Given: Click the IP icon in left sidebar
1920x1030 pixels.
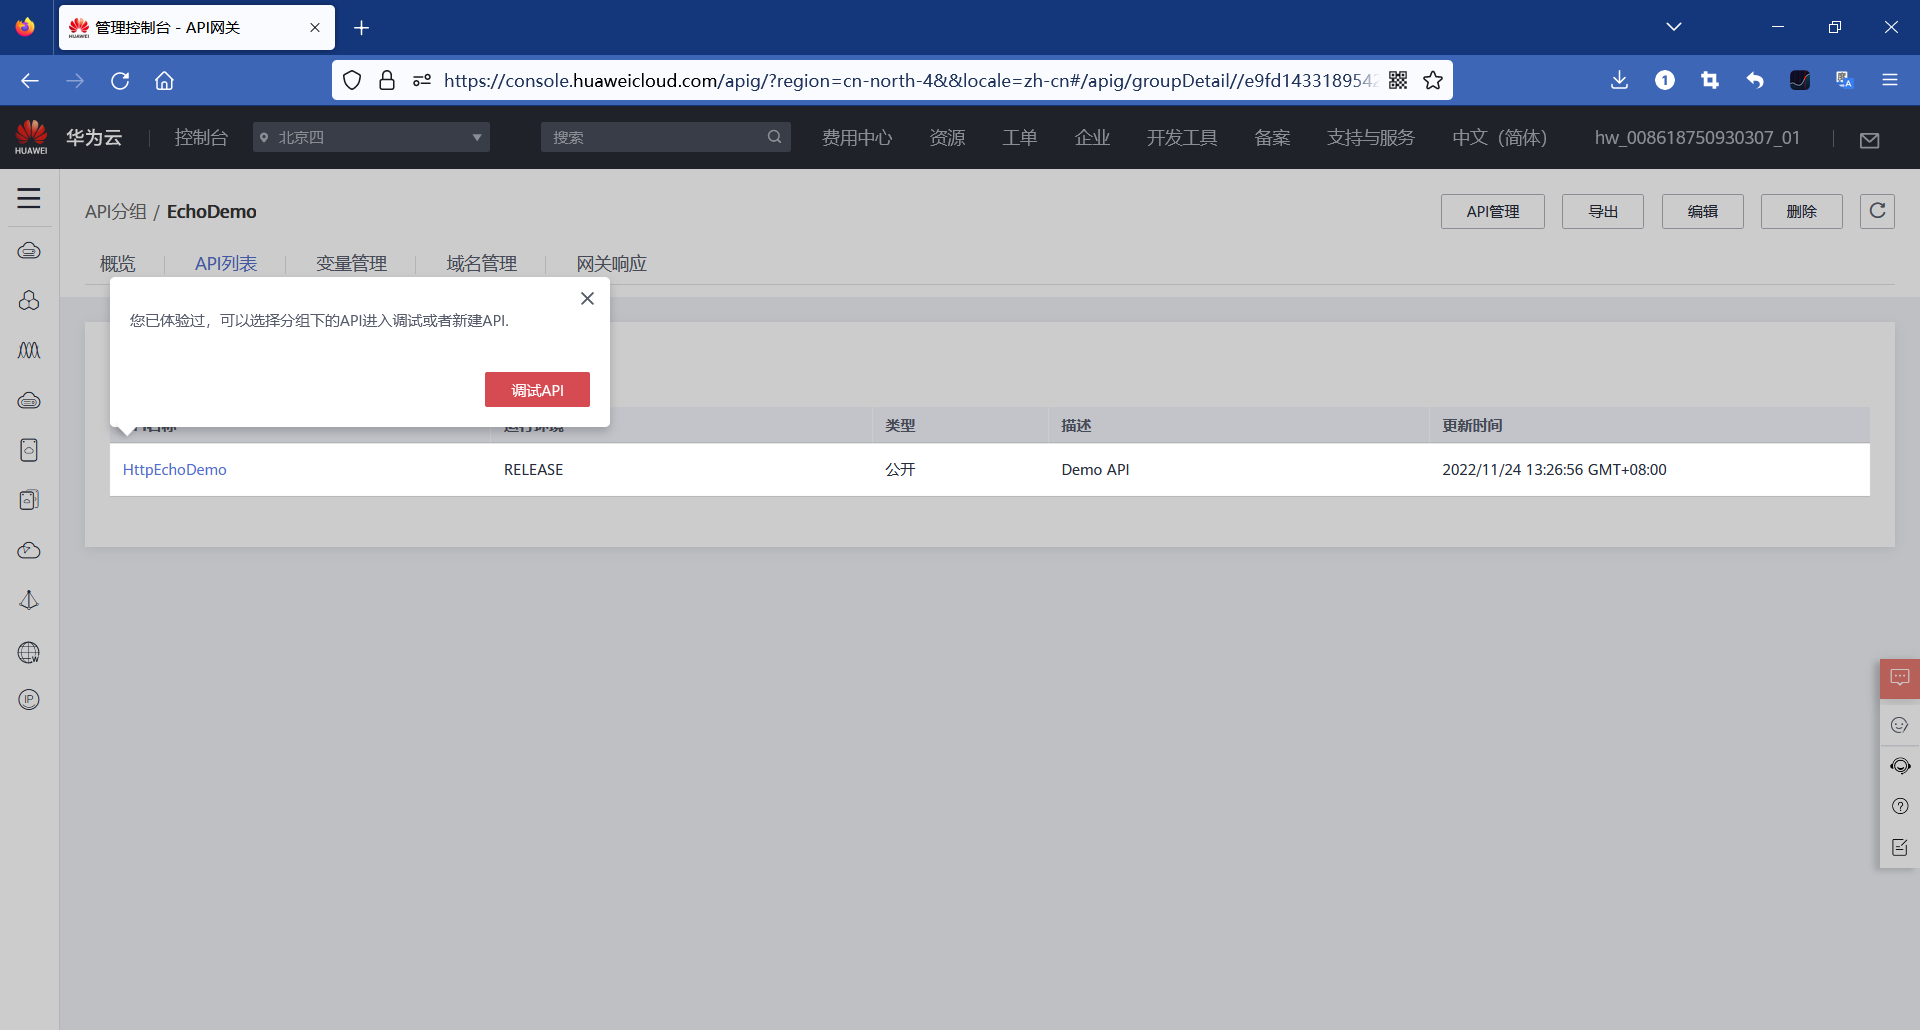Looking at the screenshot, I should coord(29,700).
